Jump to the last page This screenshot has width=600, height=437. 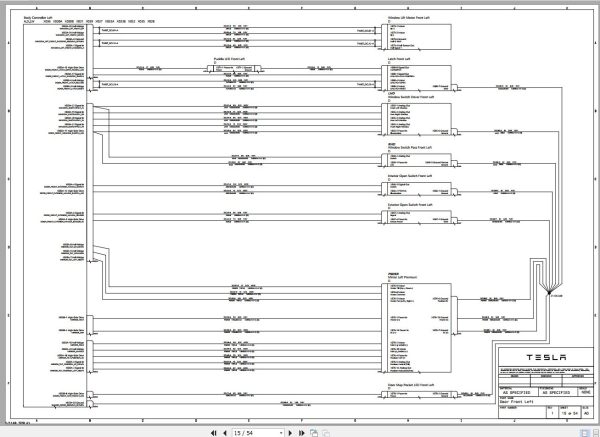(302, 433)
